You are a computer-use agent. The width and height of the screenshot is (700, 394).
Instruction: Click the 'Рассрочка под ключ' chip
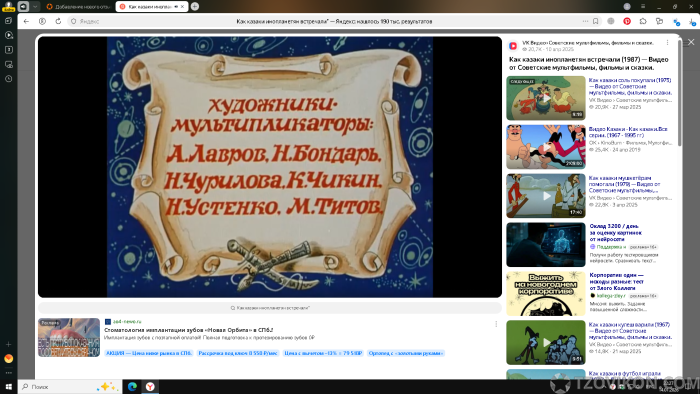tap(238, 353)
